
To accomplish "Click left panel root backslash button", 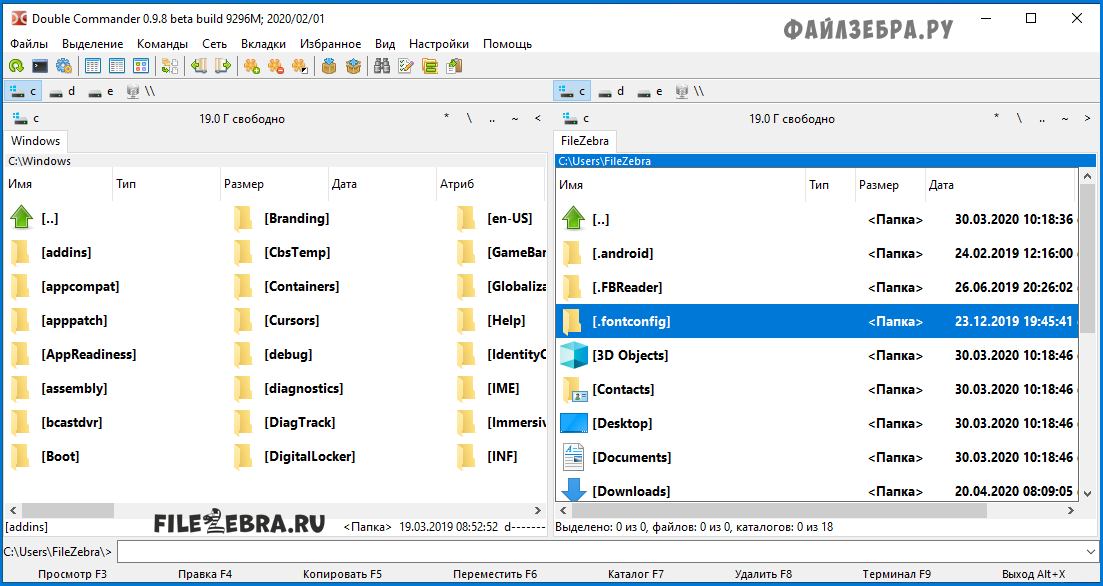I will [469, 118].
